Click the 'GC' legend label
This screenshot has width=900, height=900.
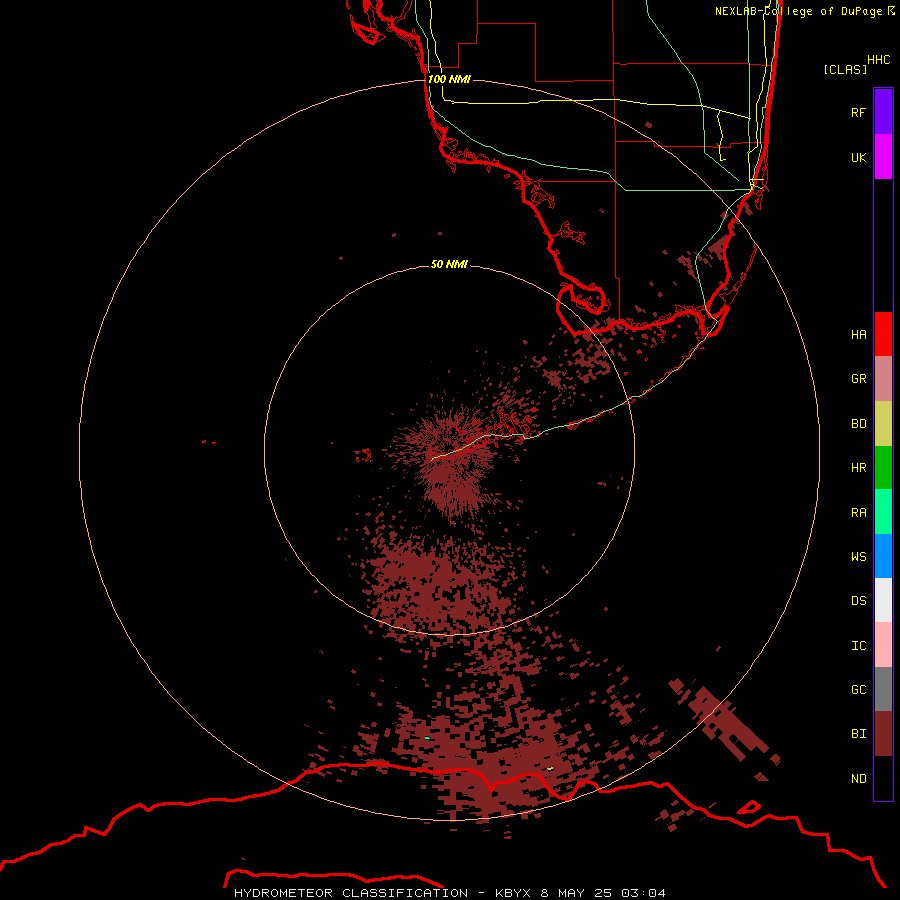coord(858,690)
